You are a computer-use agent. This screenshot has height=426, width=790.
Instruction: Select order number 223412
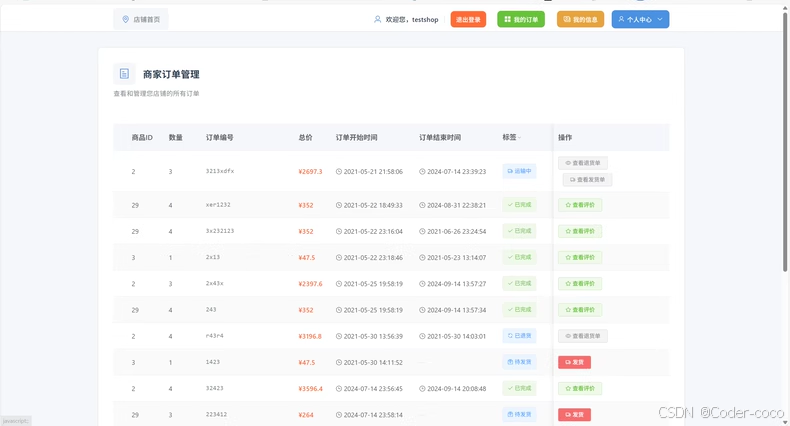[216, 414]
